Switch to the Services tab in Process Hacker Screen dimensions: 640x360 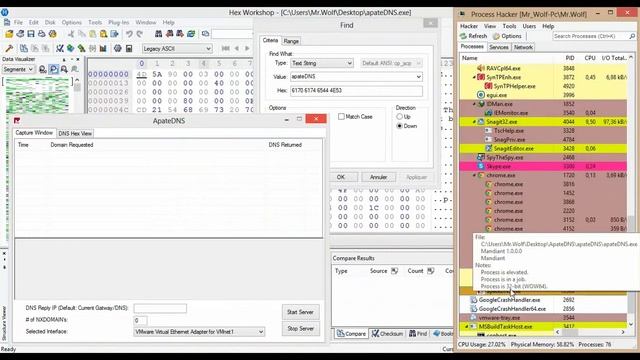tap(499, 47)
